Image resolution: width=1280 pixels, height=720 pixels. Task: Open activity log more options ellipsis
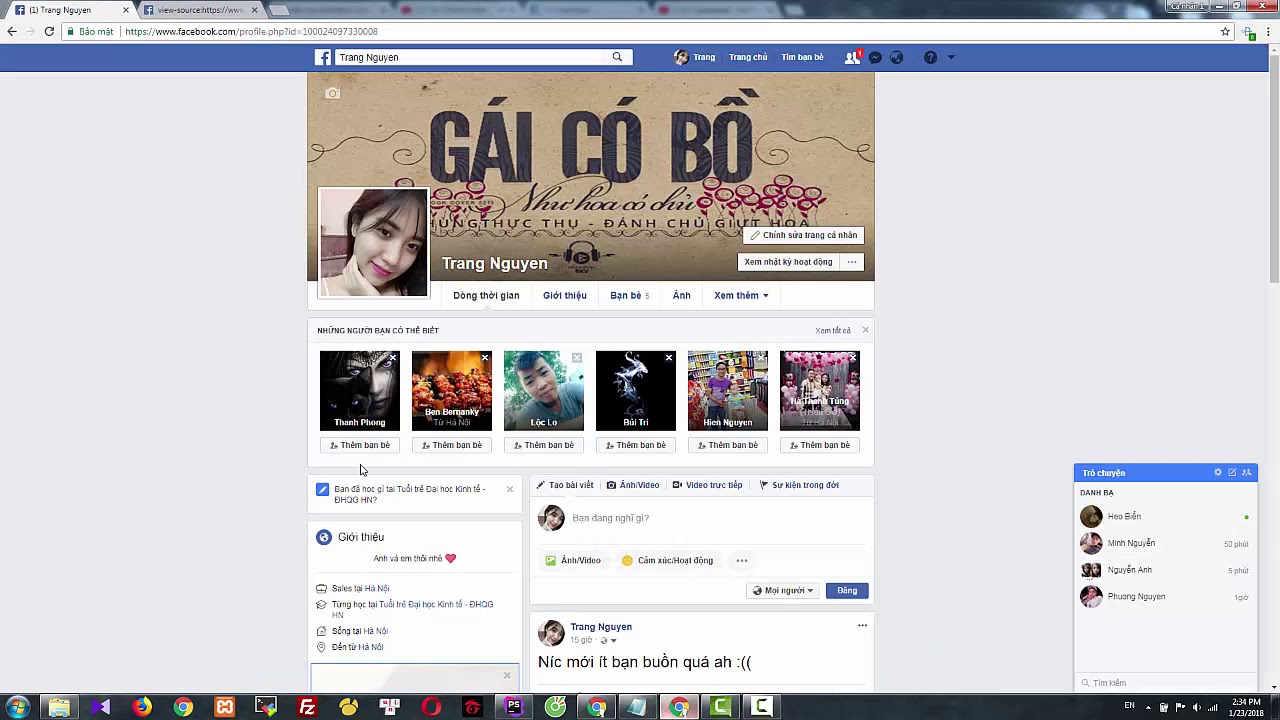tap(852, 262)
